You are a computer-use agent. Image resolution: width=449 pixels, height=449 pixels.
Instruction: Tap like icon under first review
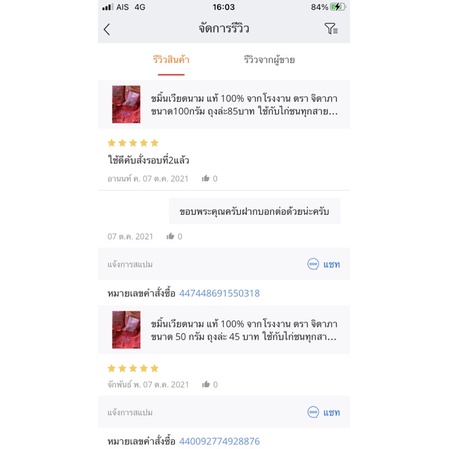[205, 179]
